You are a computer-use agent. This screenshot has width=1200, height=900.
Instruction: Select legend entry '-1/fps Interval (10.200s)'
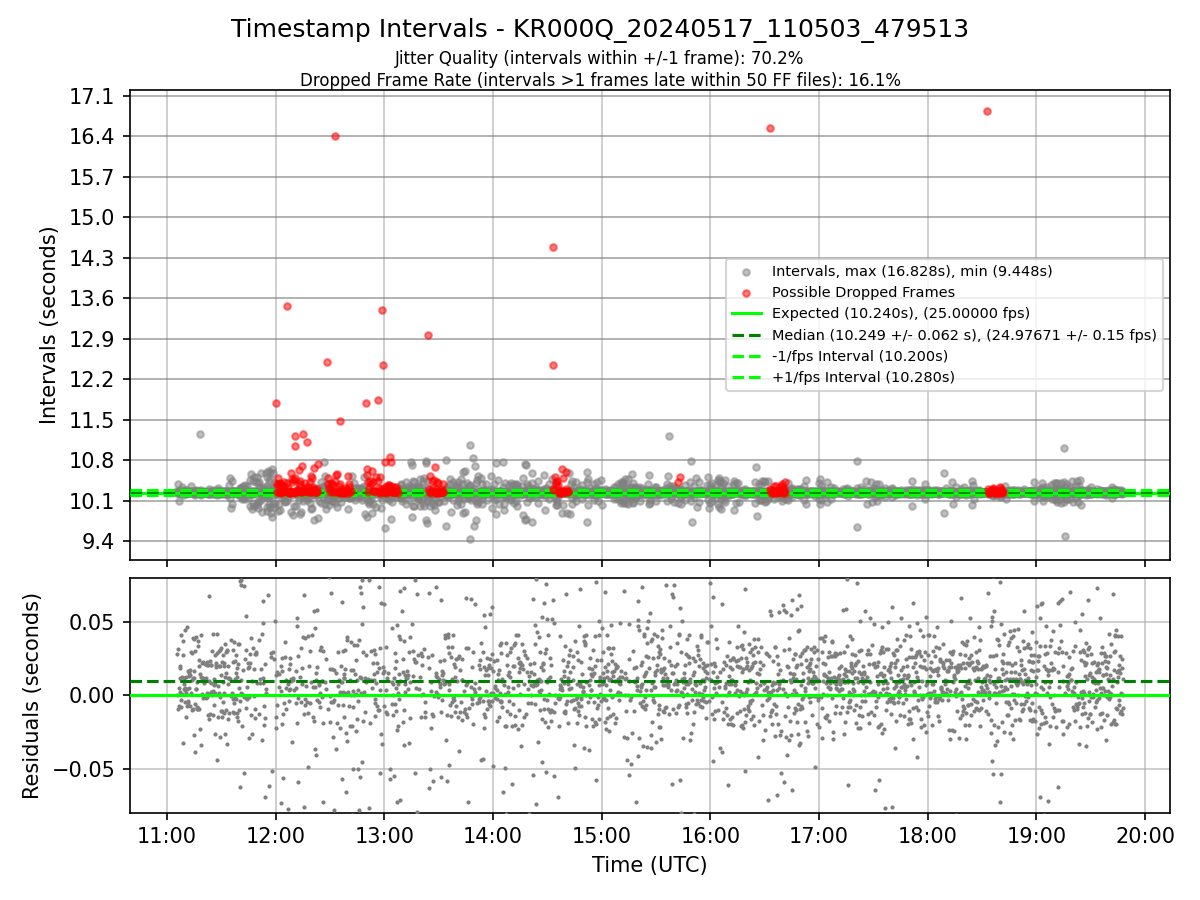[860, 356]
